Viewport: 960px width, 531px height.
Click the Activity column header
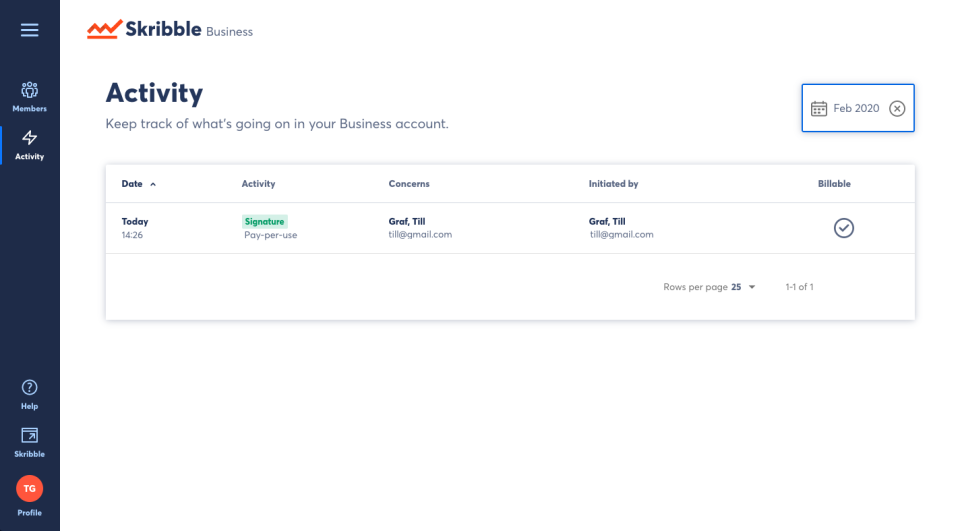258,184
